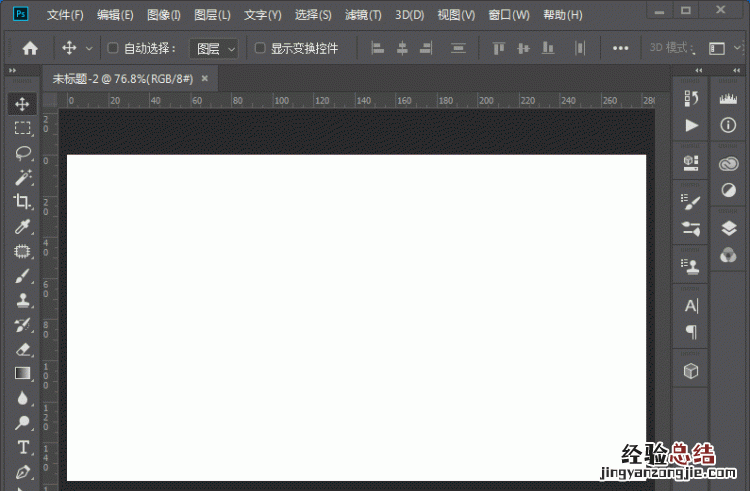Collapse the rightmost panel column arrows
This screenshot has width=750, height=491.
[x=736, y=70]
